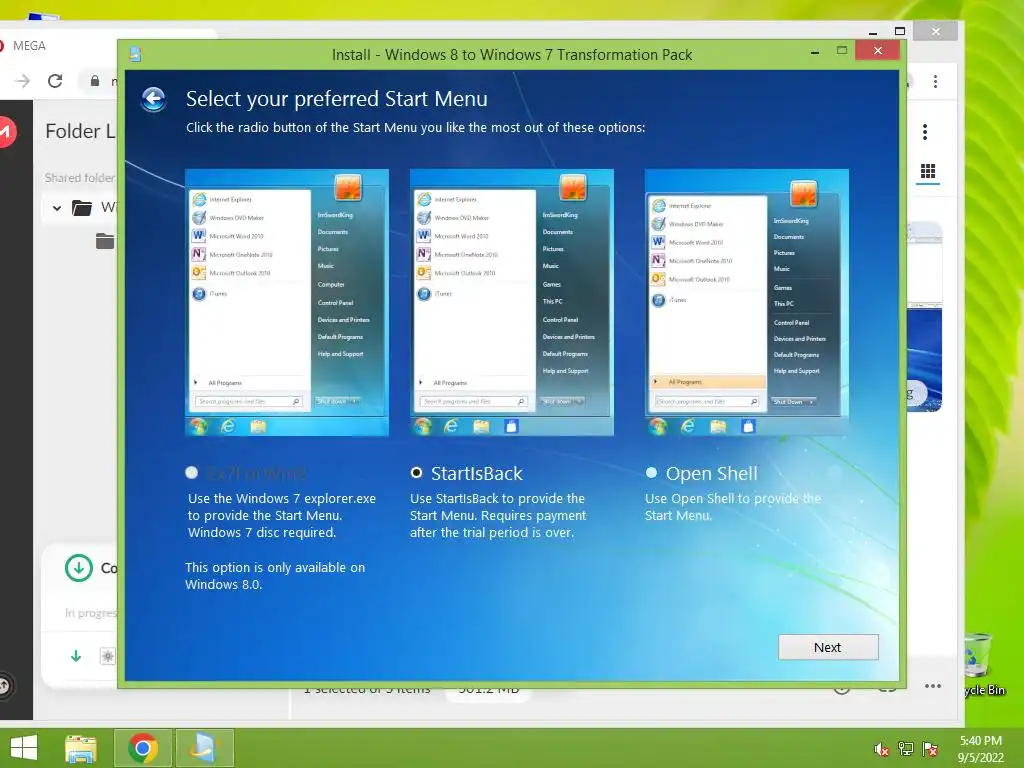The width and height of the screenshot is (1024, 768).
Task: Open the MEGA bottom bar three-dot menu
Action: point(933,686)
